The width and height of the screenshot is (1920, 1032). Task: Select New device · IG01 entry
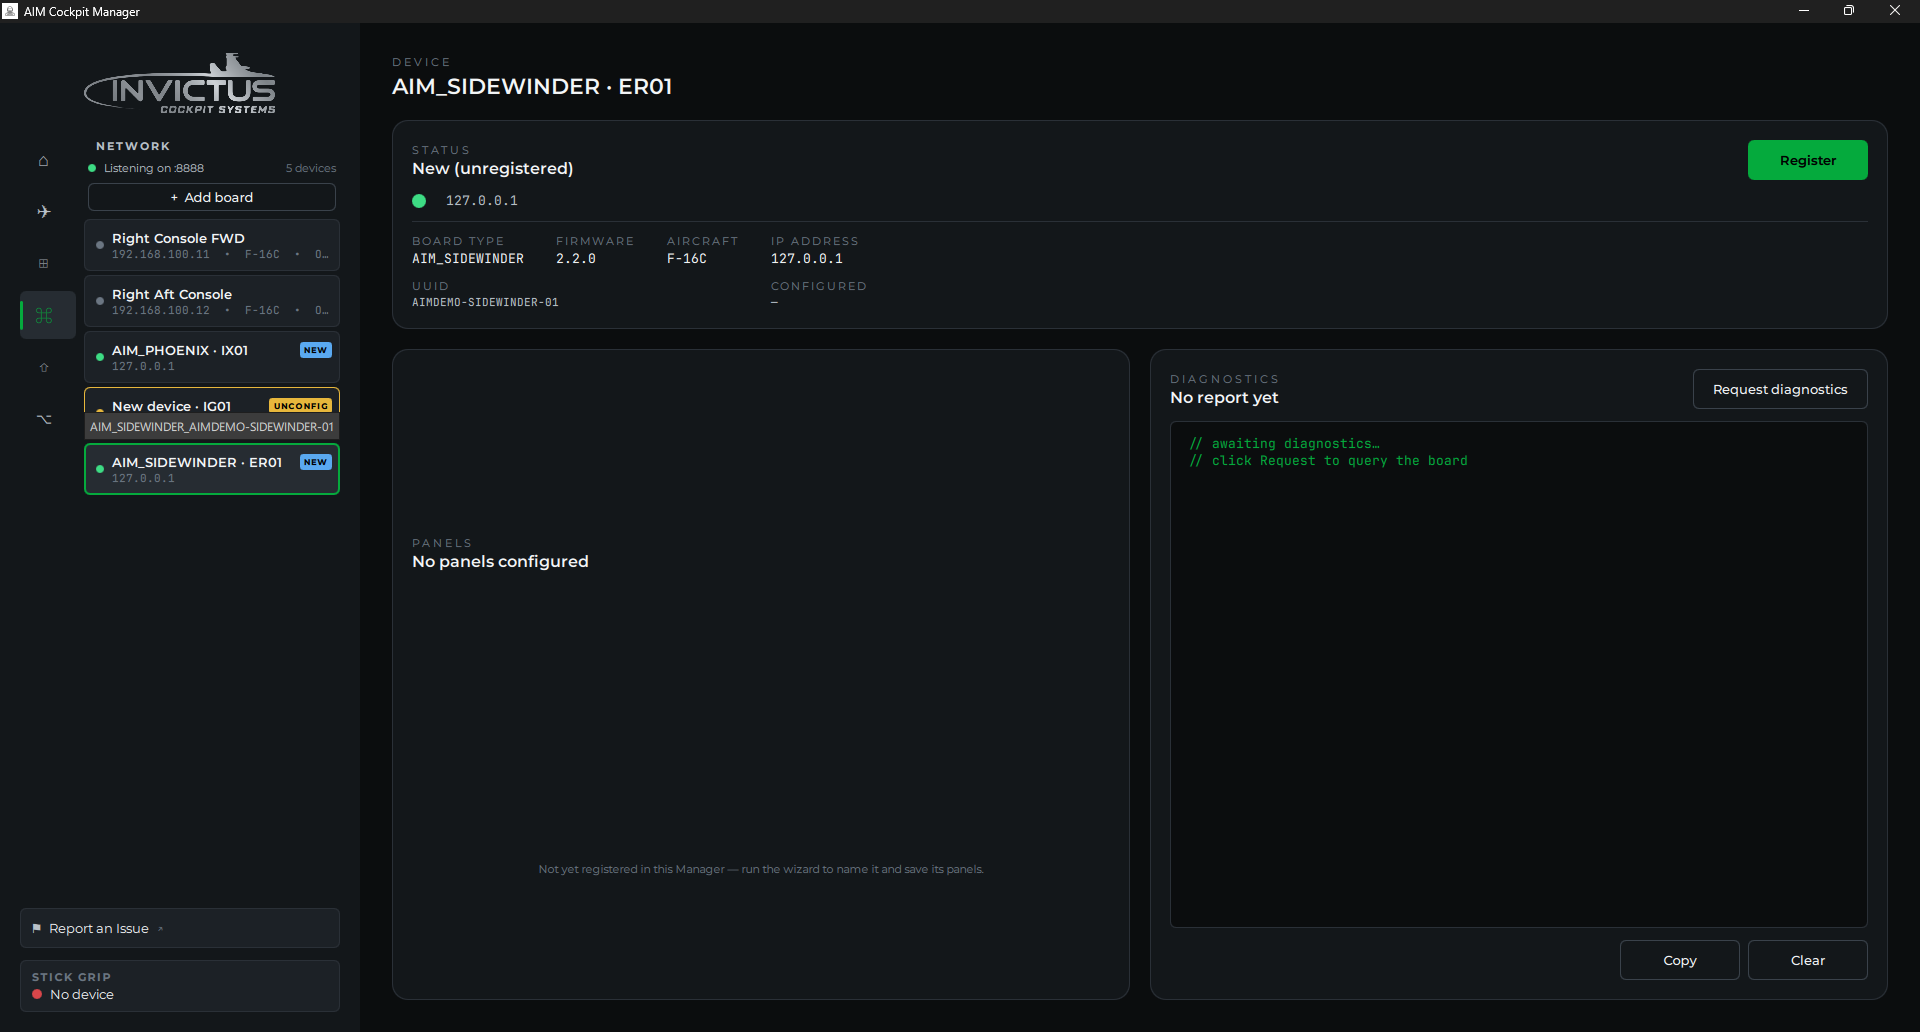212,401
